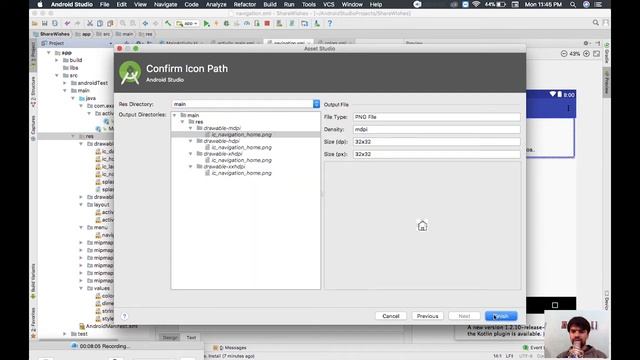Select AndroidManifest.xml in Project tree
Image resolution: width=640 pixels, height=360 pixels.
point(108,326)
